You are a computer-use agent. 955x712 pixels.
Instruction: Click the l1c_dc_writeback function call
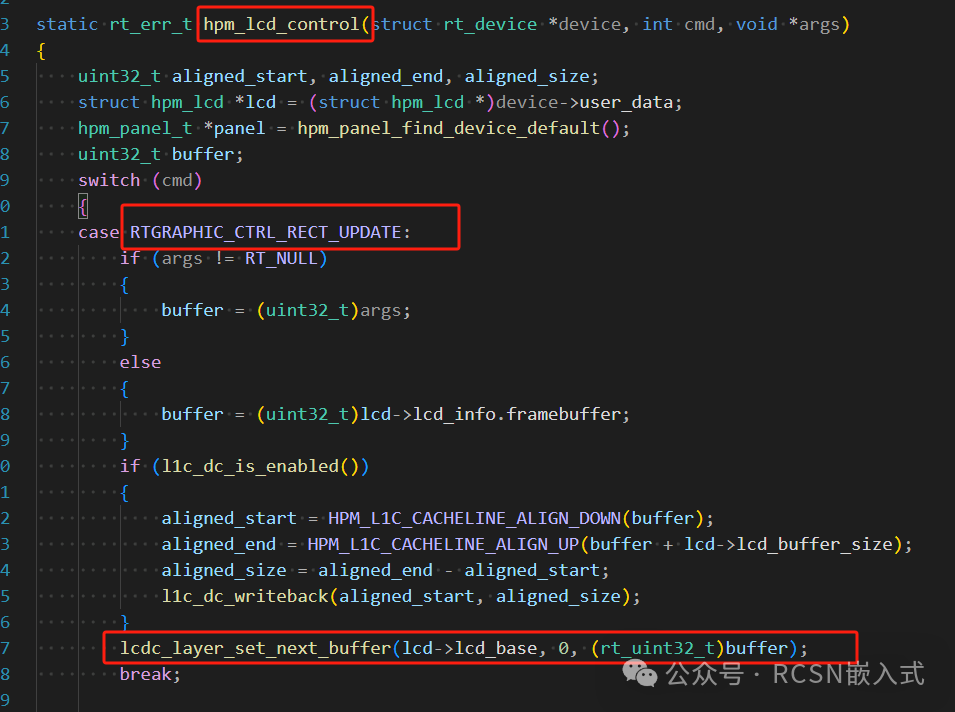[245, 596]
